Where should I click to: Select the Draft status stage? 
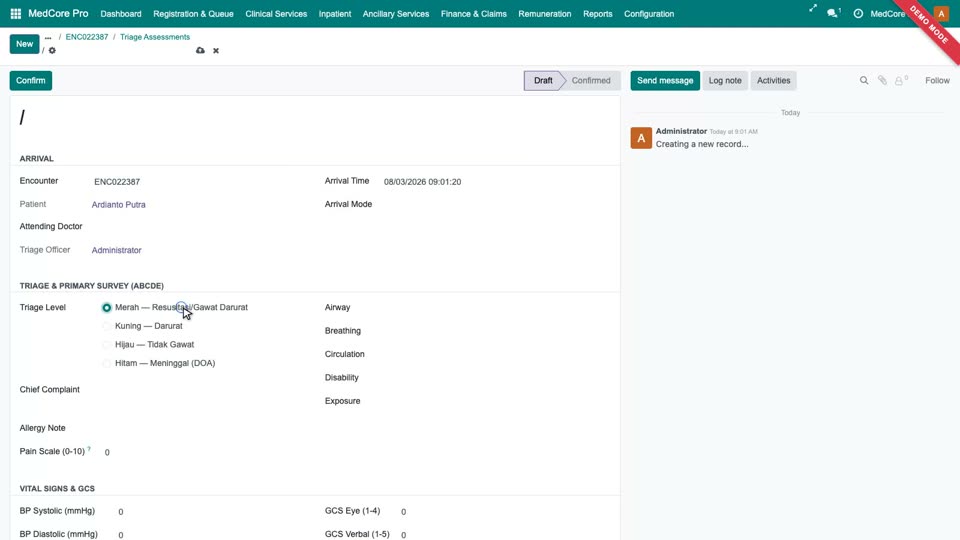[x=543, y=80]
